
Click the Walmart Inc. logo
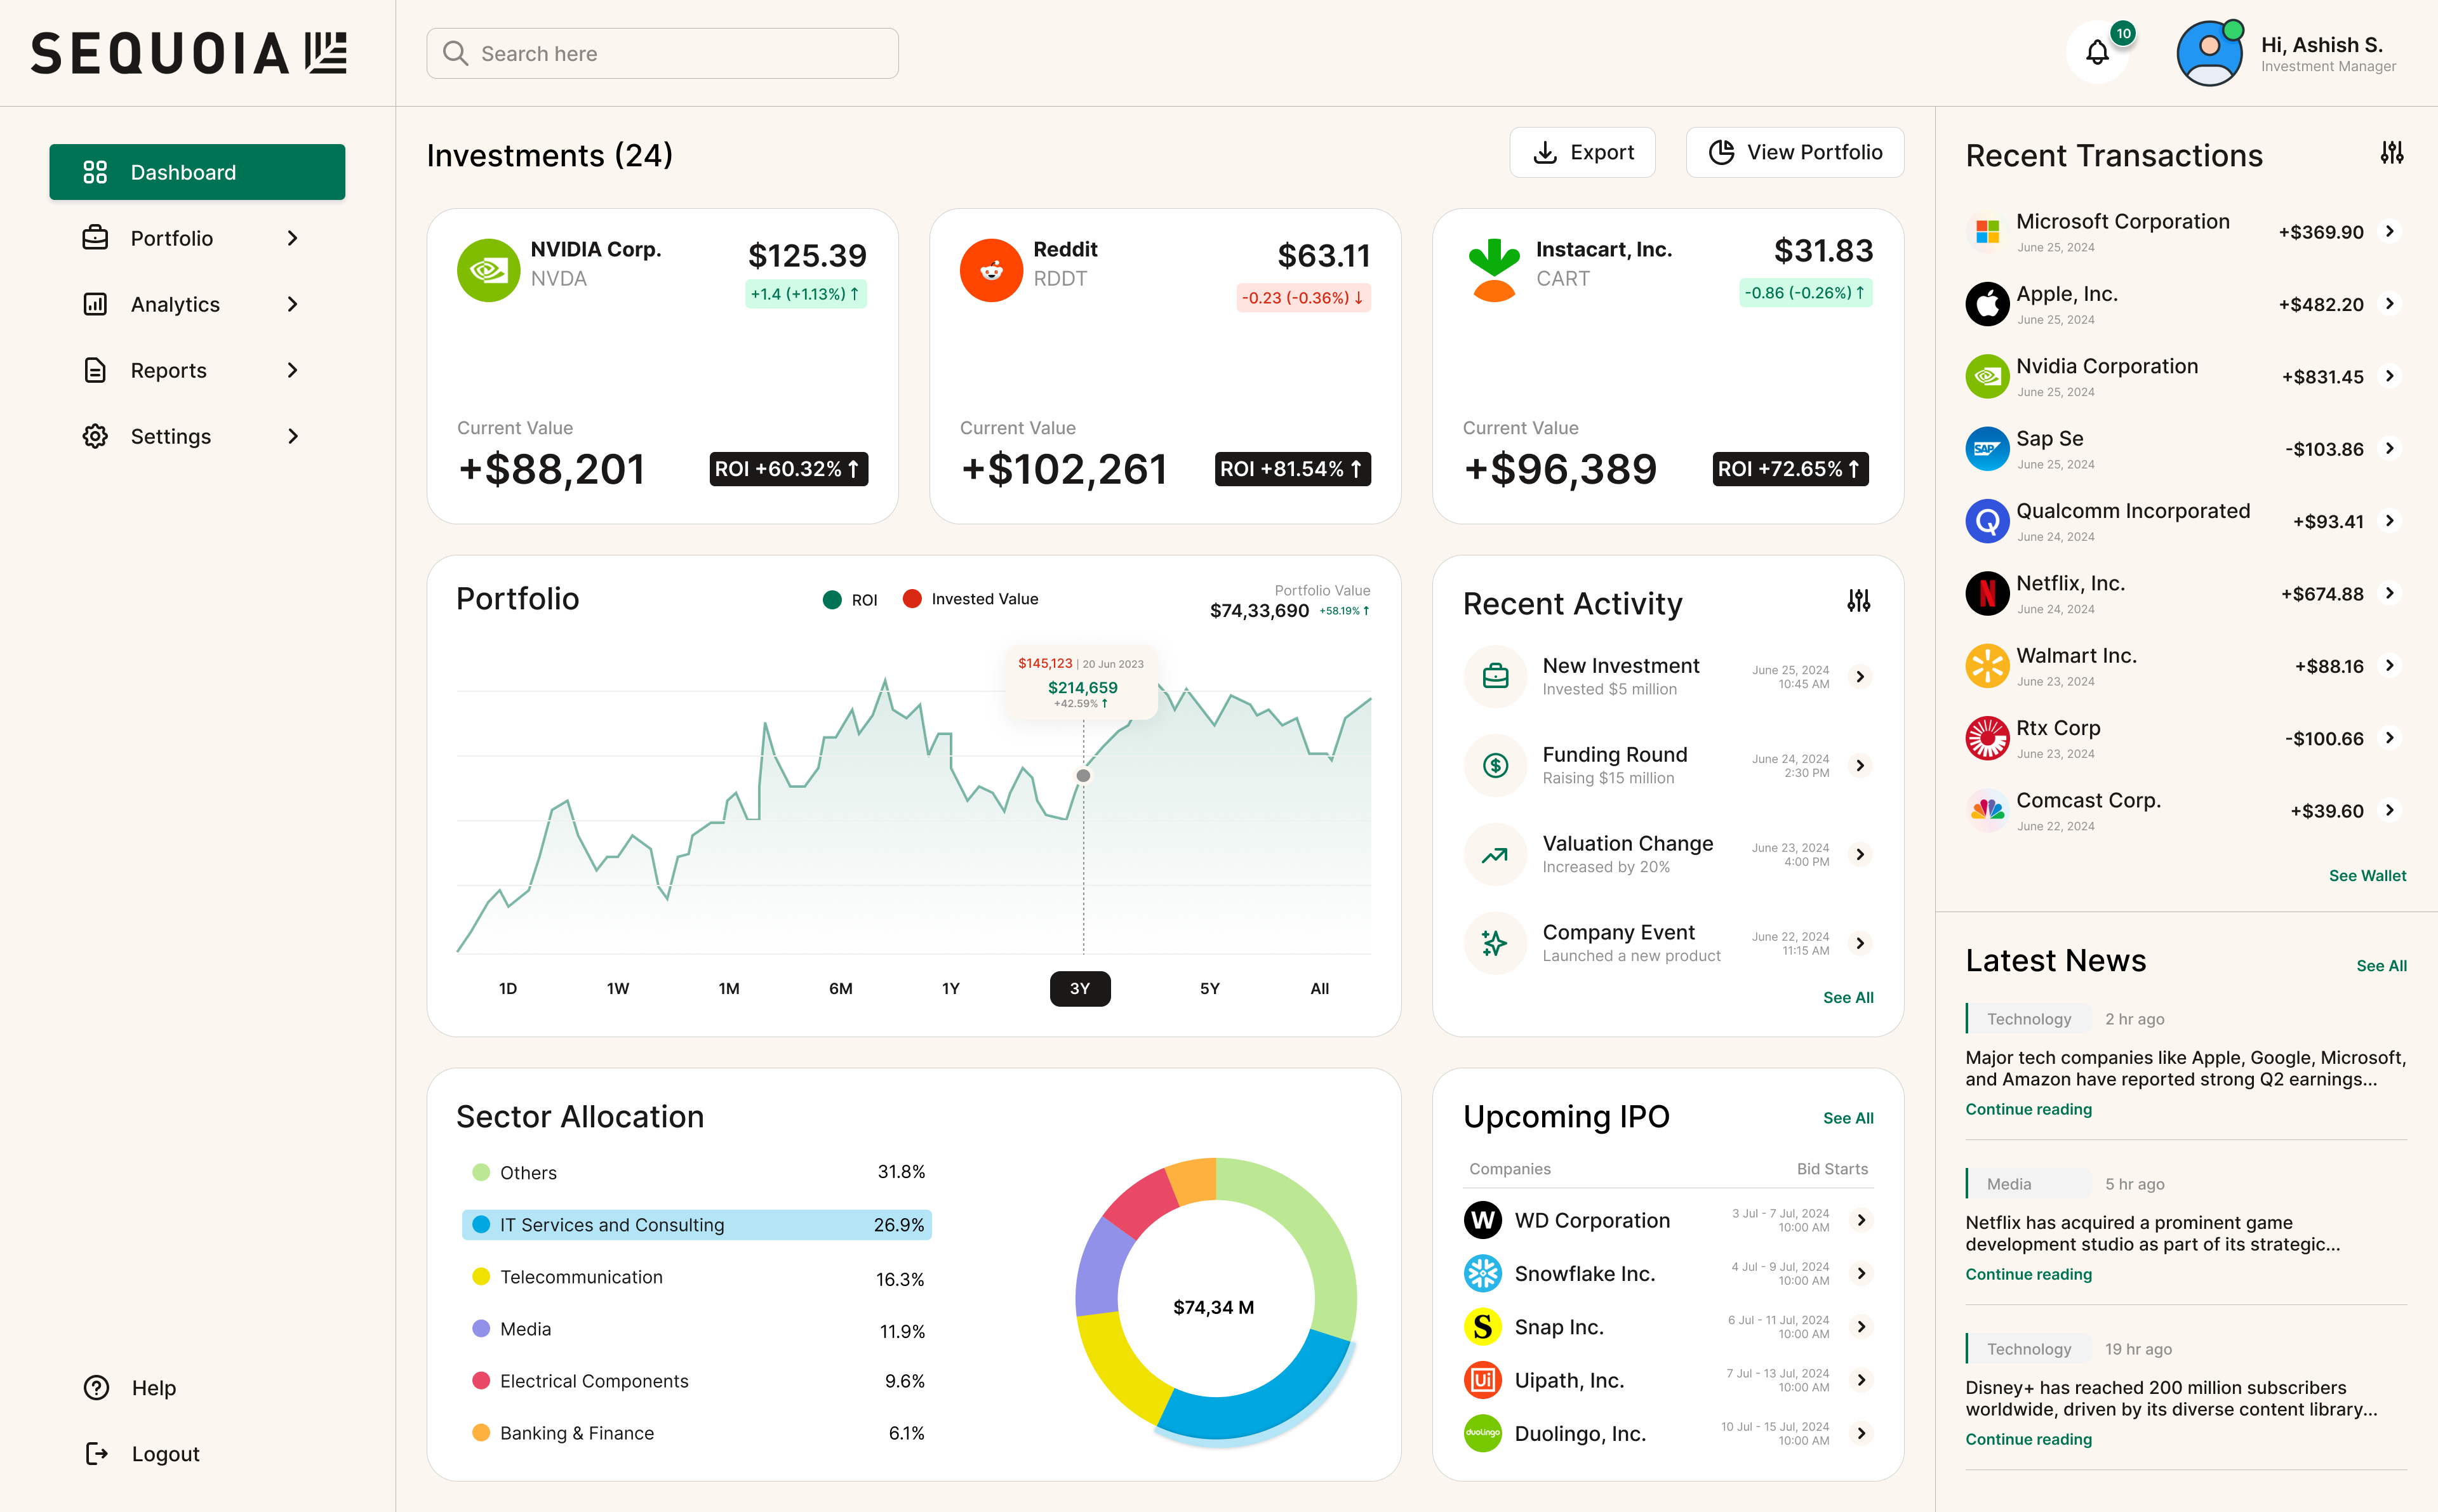pyautogui.click(x=1987, y=666)
